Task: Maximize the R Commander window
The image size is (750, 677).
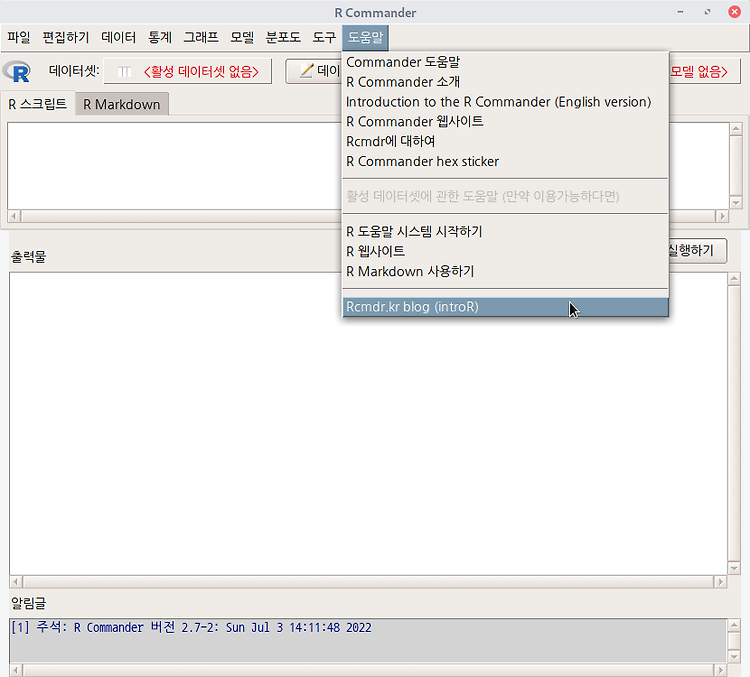Action: (707, 12)
